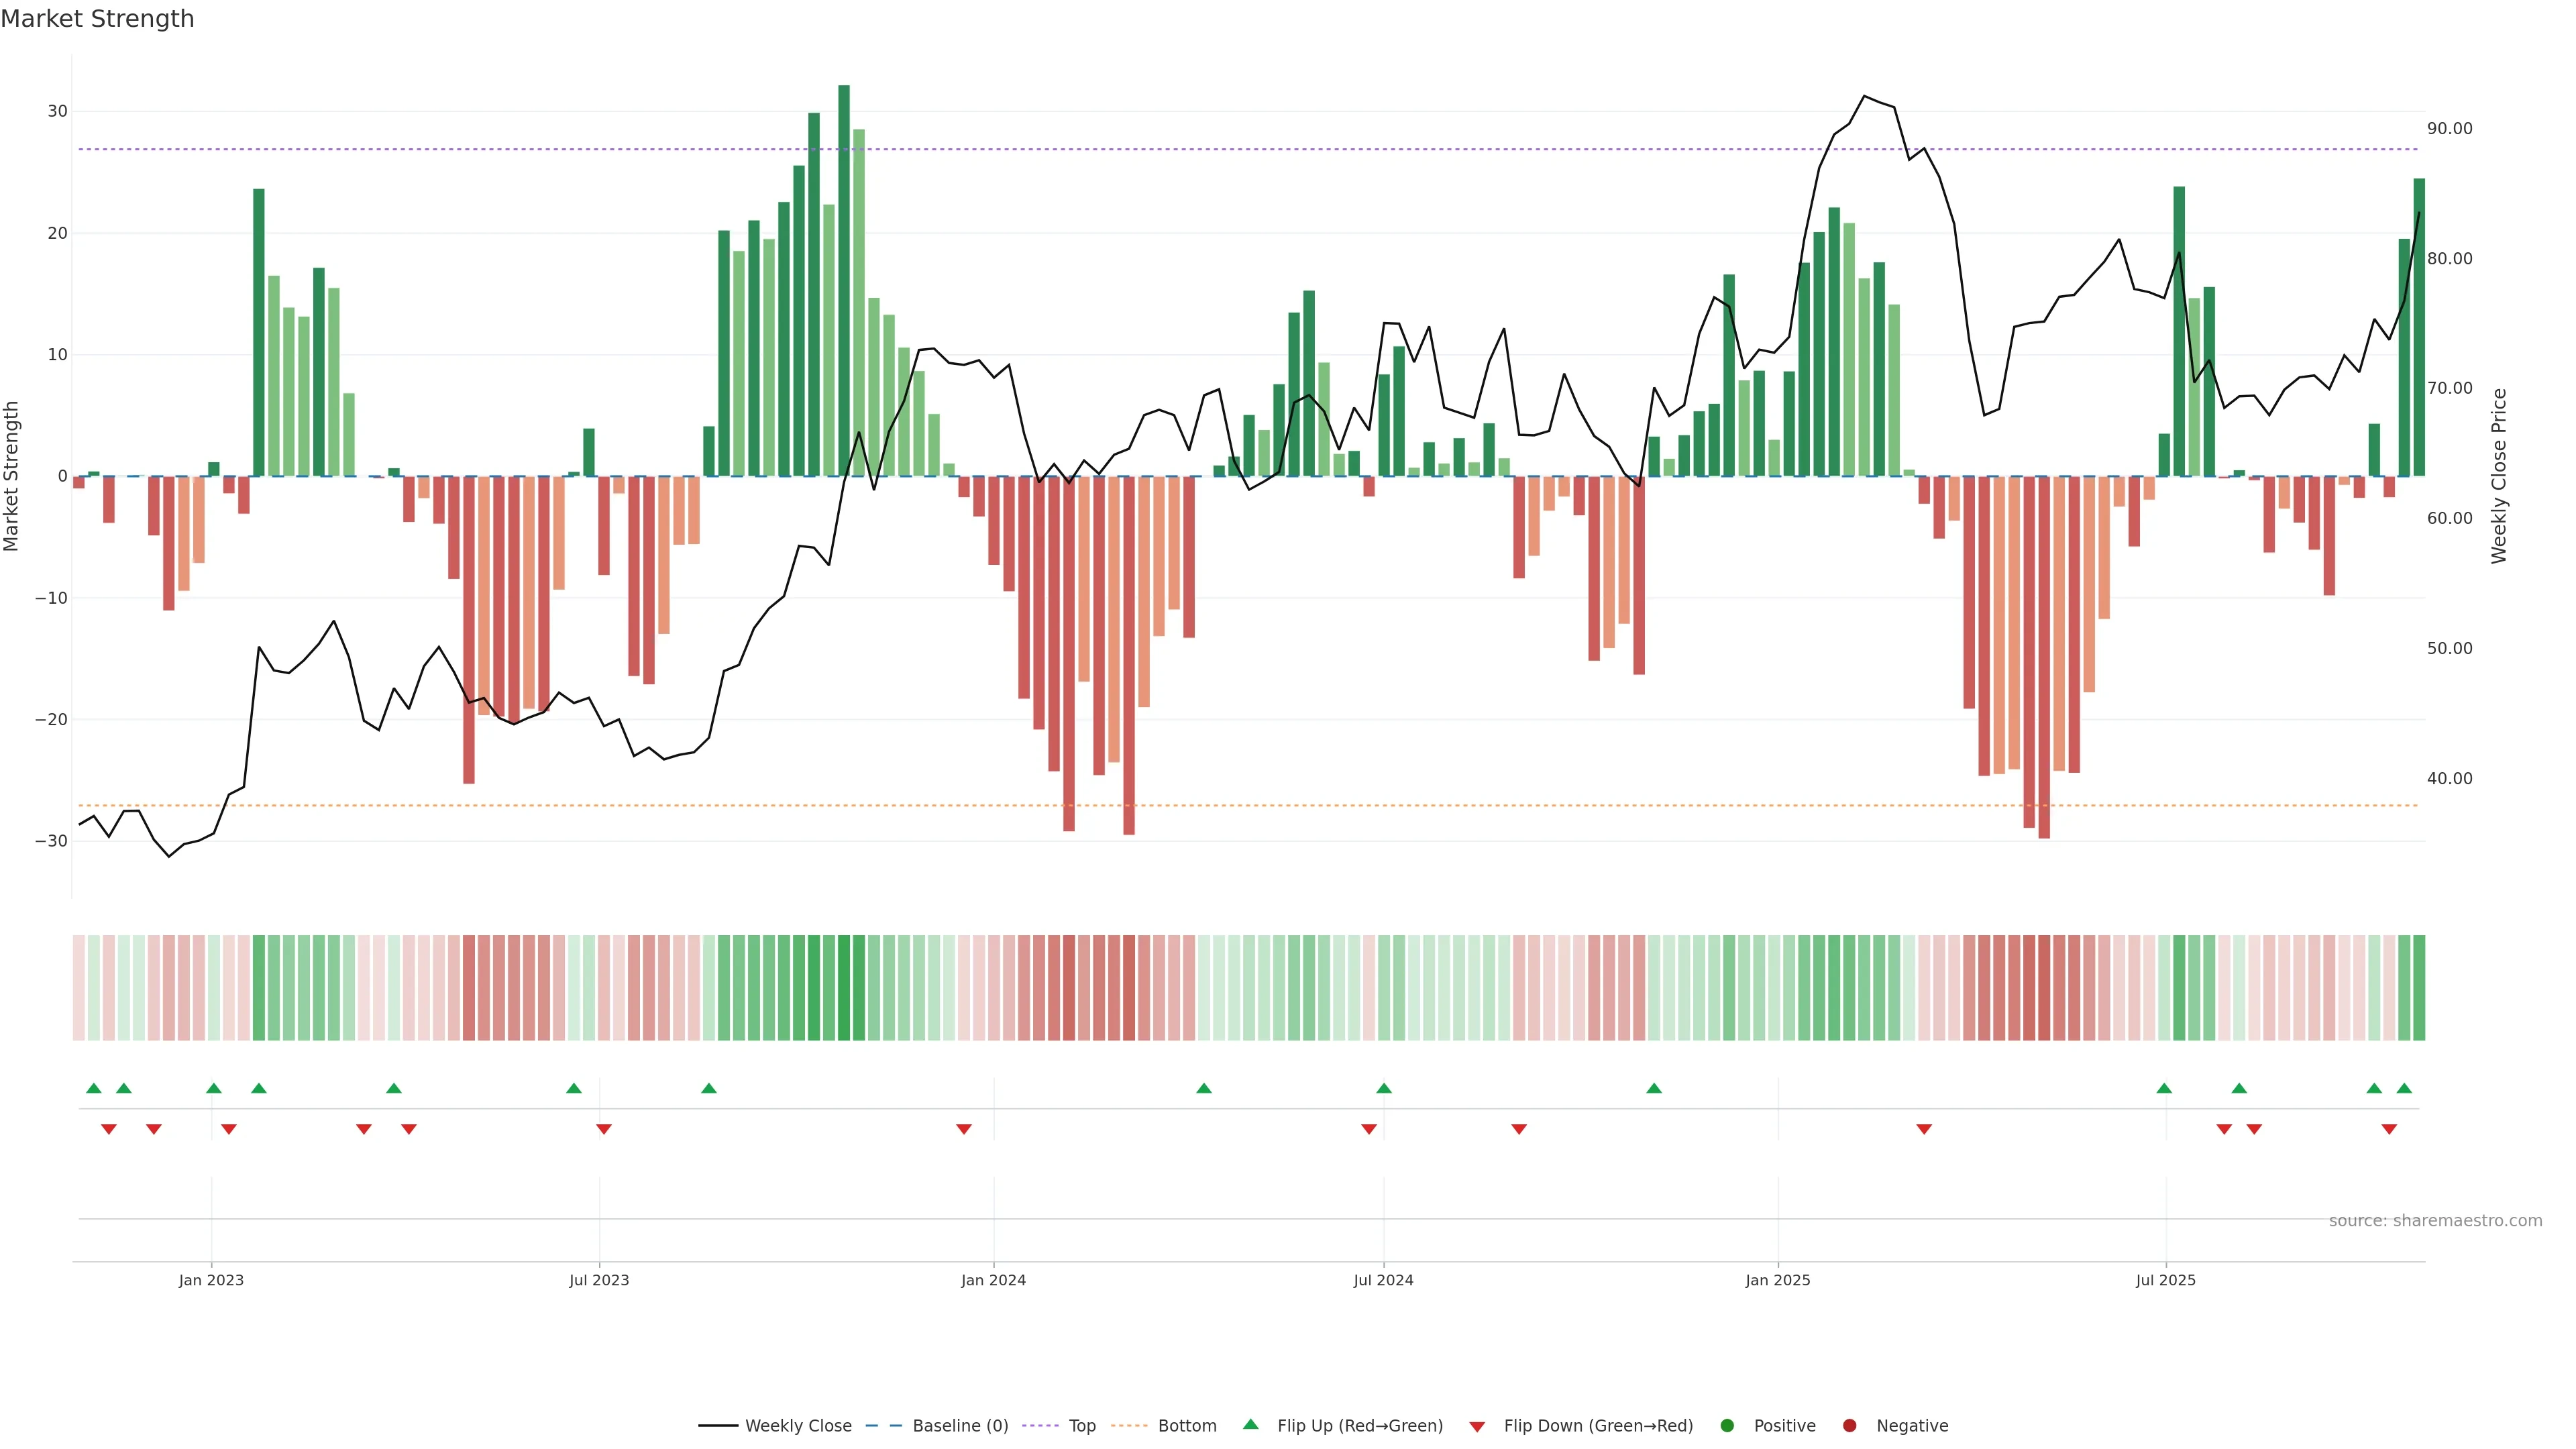
Task: Click the red Flip Down legend triangle
Action: [x=1477, y=1427]
